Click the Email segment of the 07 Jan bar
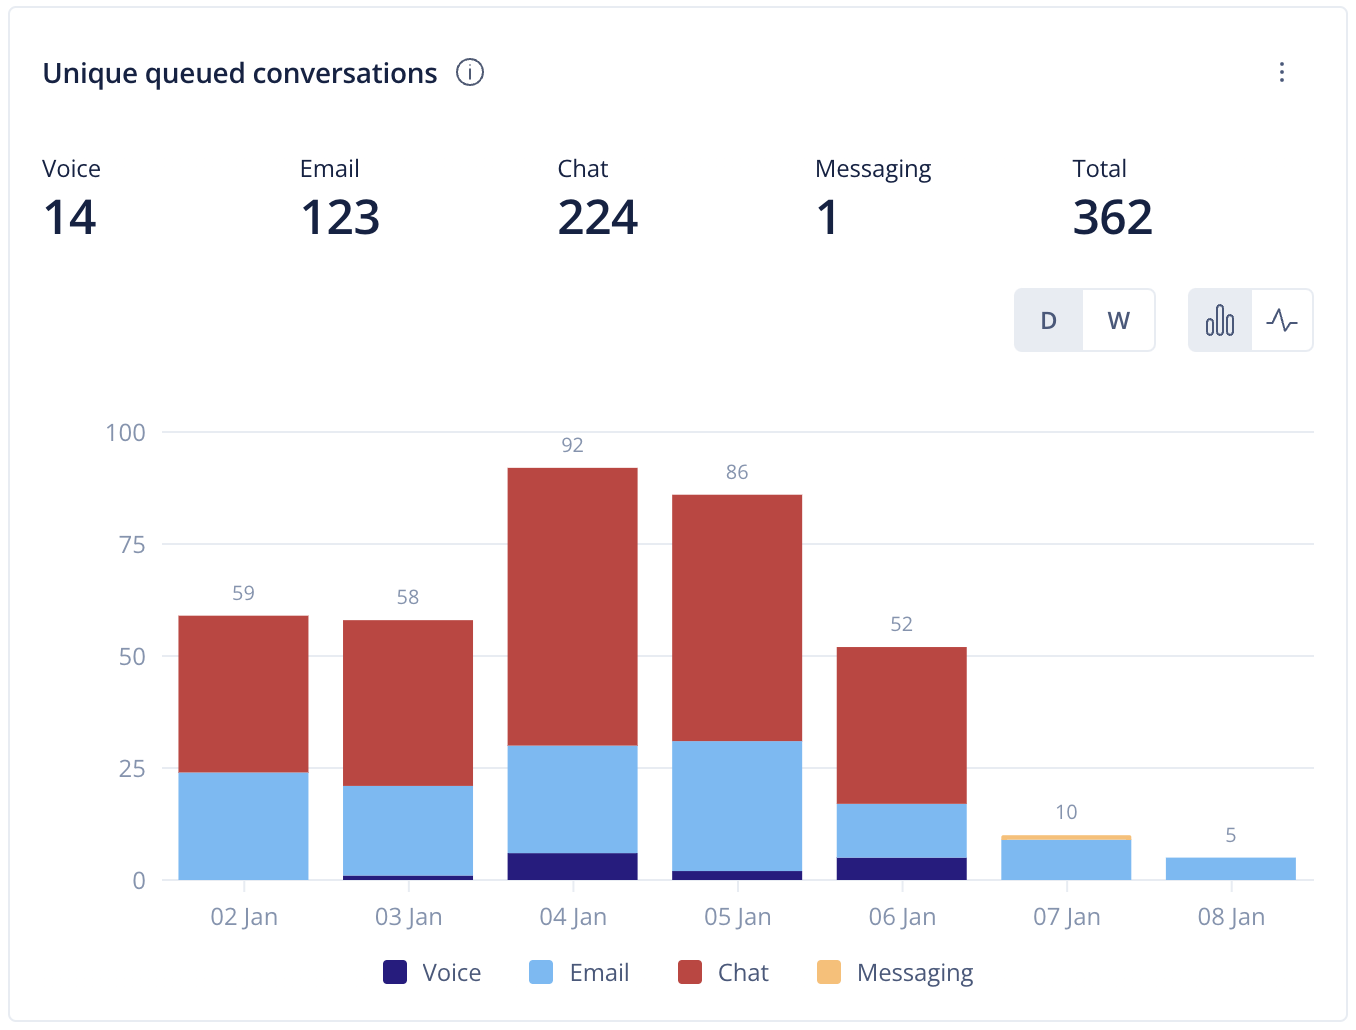This screenshot has height=1030, width=1356. coord(1066,860)
